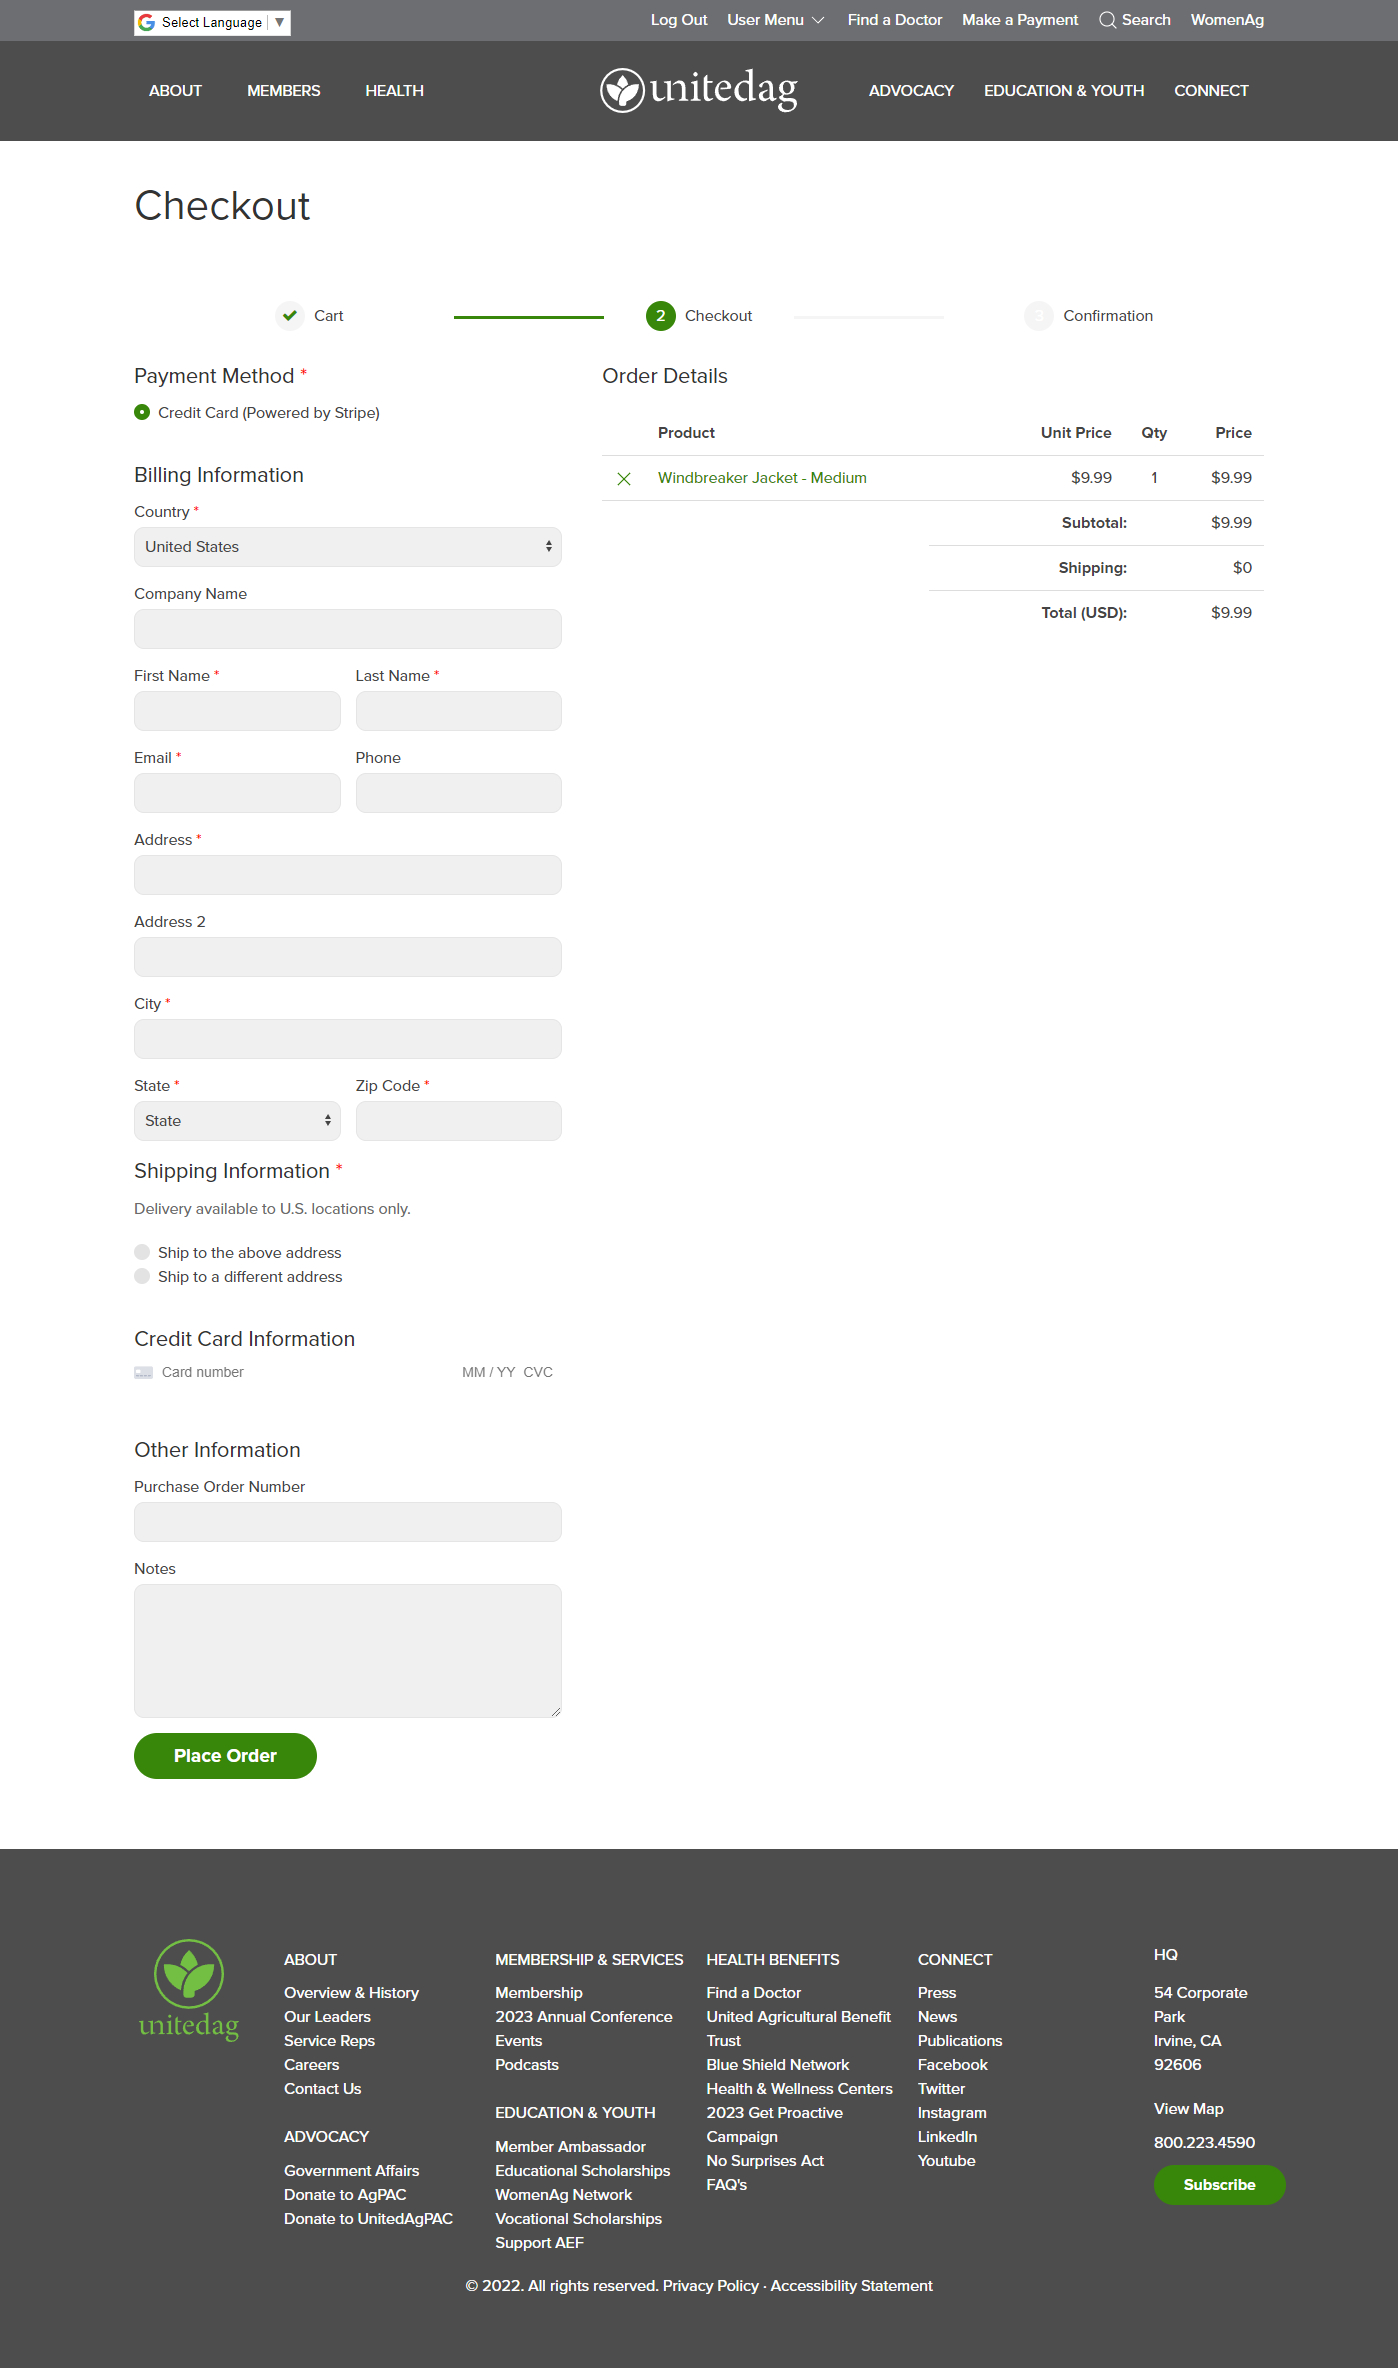Click the green checkmark Cart step icon
Screen dimensions: 1398x2368
pyautogui.click(x=290, y=316)
